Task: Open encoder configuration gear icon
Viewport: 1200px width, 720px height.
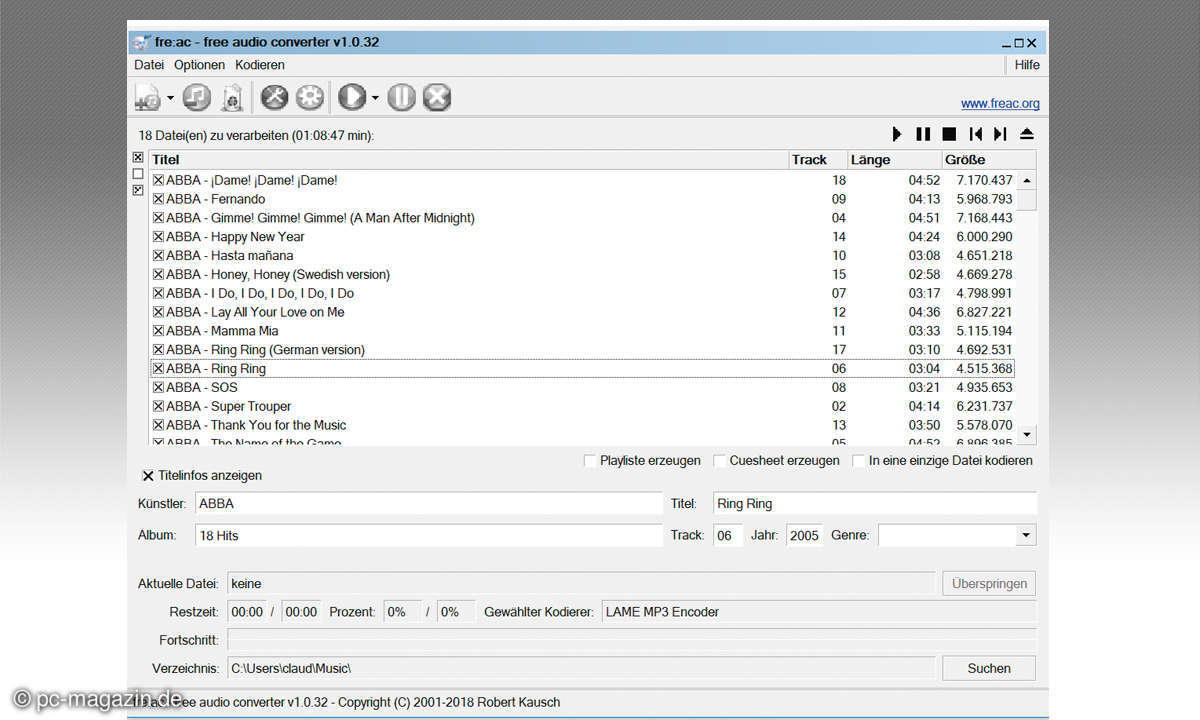Action: click(x=310, y=97)
